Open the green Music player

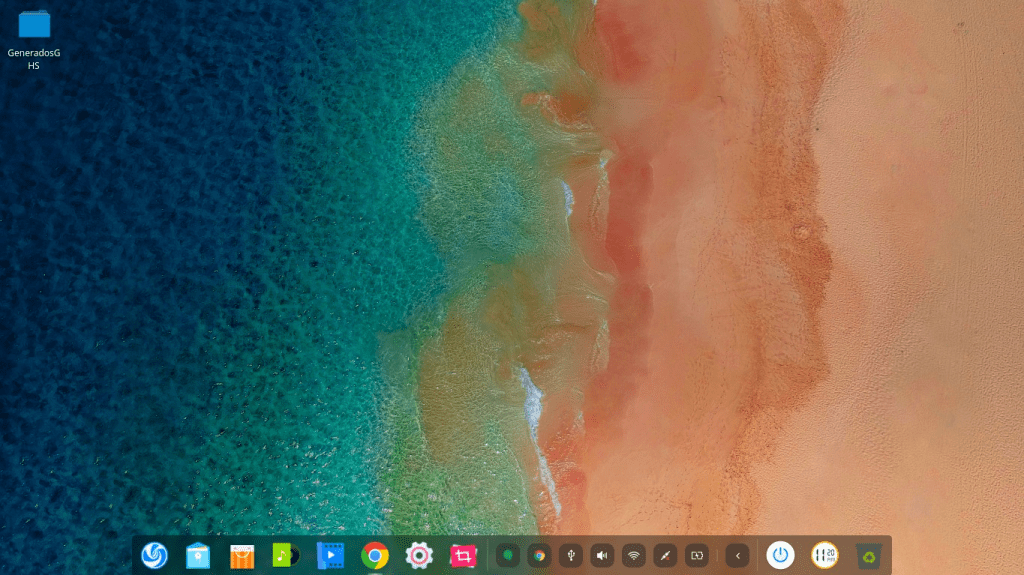(286, 555)
